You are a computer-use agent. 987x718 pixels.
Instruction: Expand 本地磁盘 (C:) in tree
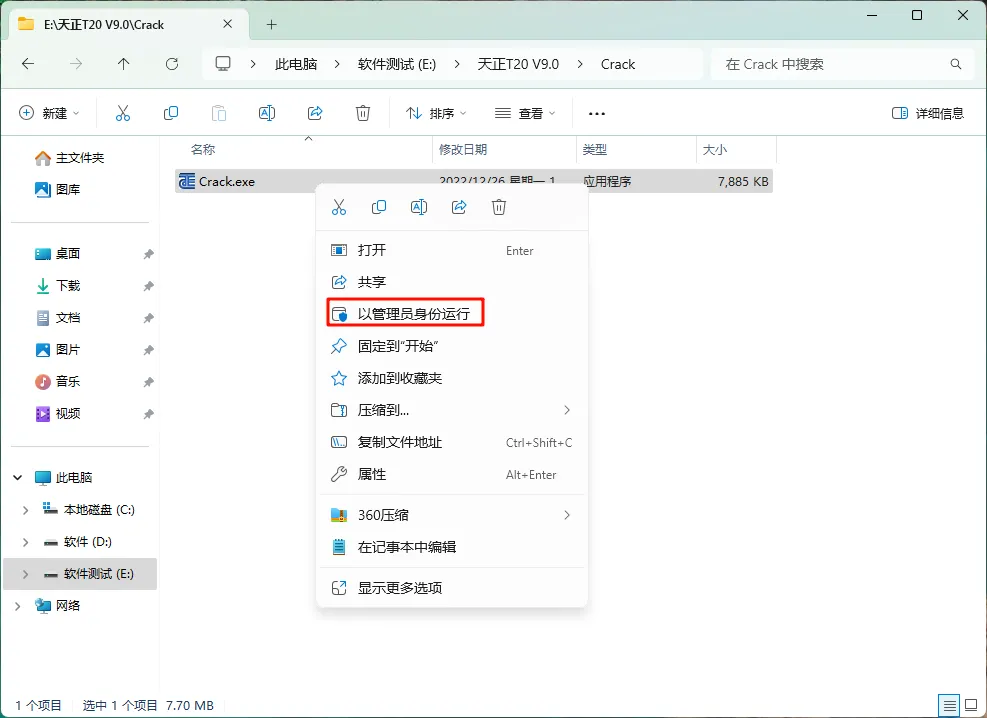[25, 510]
